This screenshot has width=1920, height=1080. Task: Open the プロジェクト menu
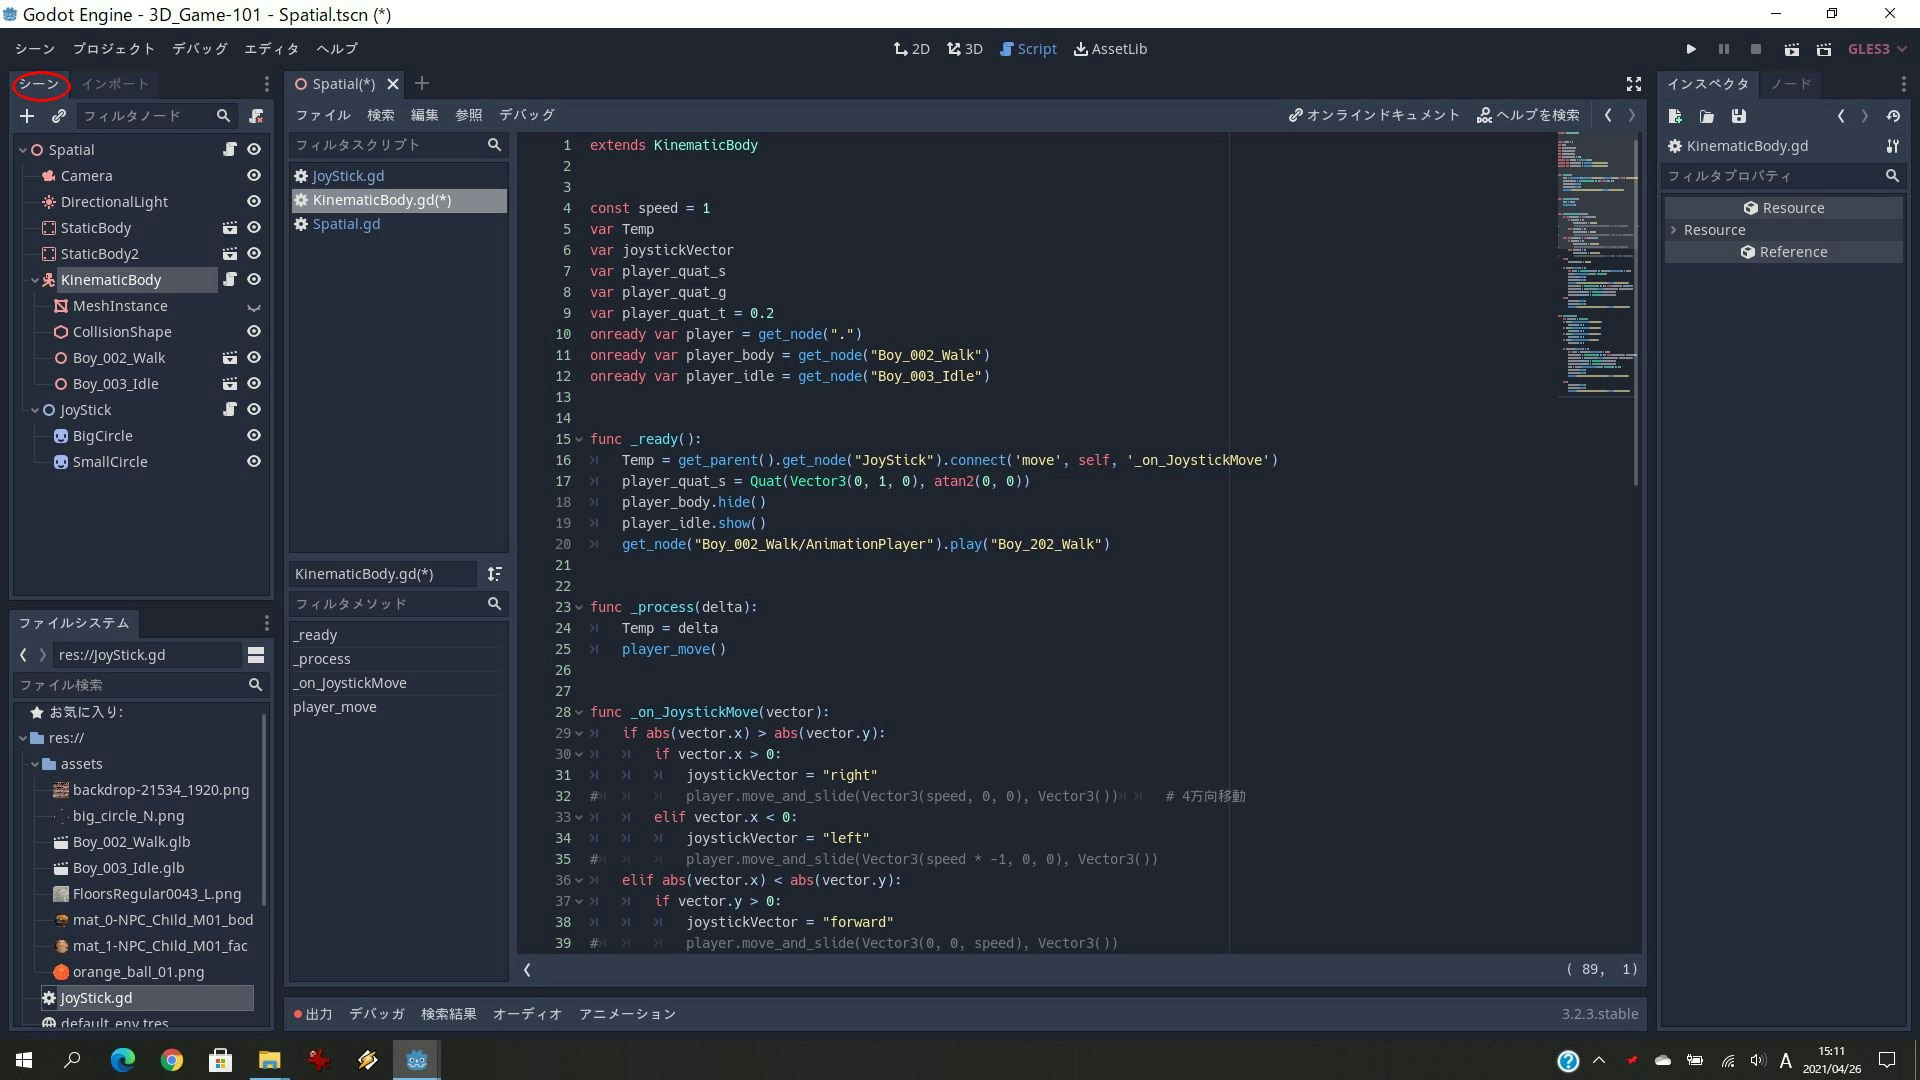[x=114, y=49]
